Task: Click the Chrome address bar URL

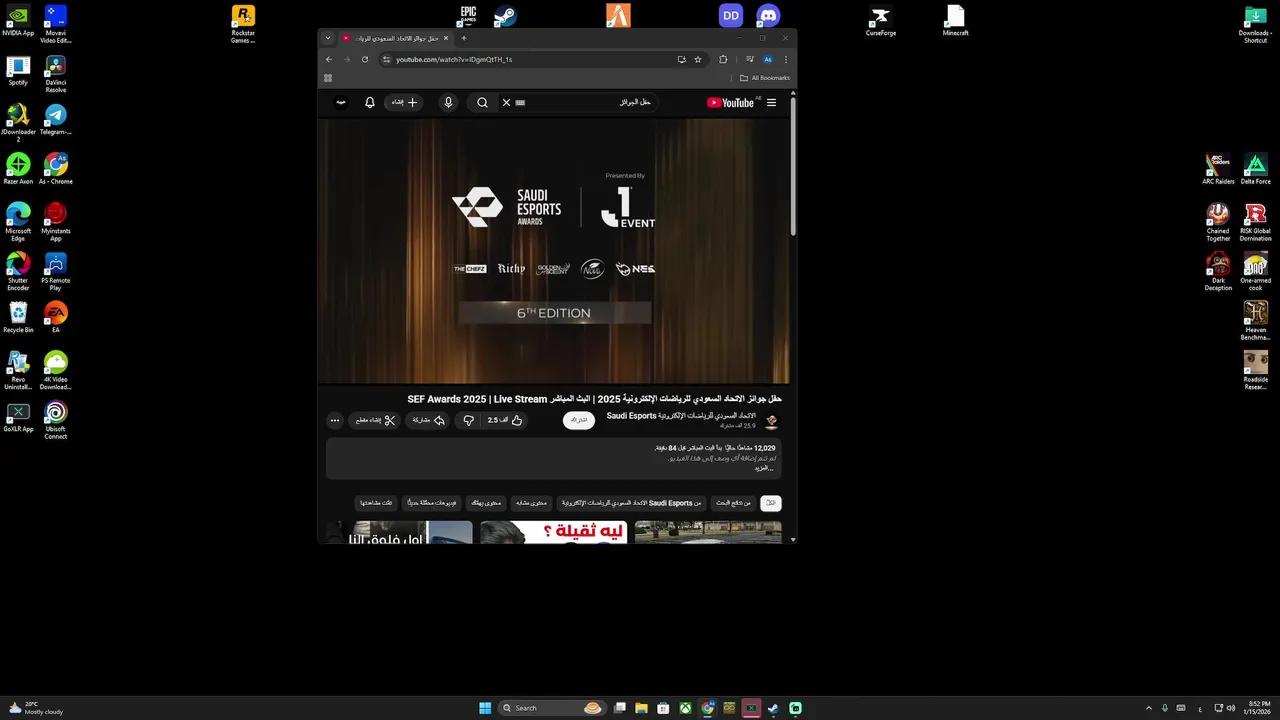Action: [454, 59]
